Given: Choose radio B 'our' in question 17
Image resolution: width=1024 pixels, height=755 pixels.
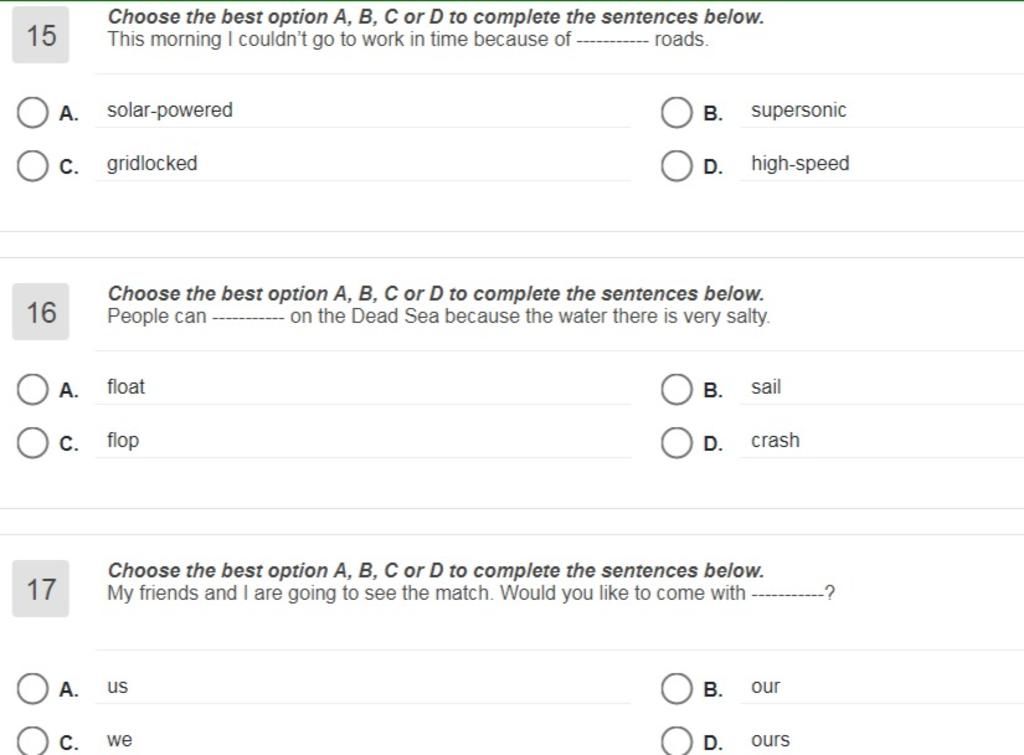Looking at the screenshot, I should [677, 689].
